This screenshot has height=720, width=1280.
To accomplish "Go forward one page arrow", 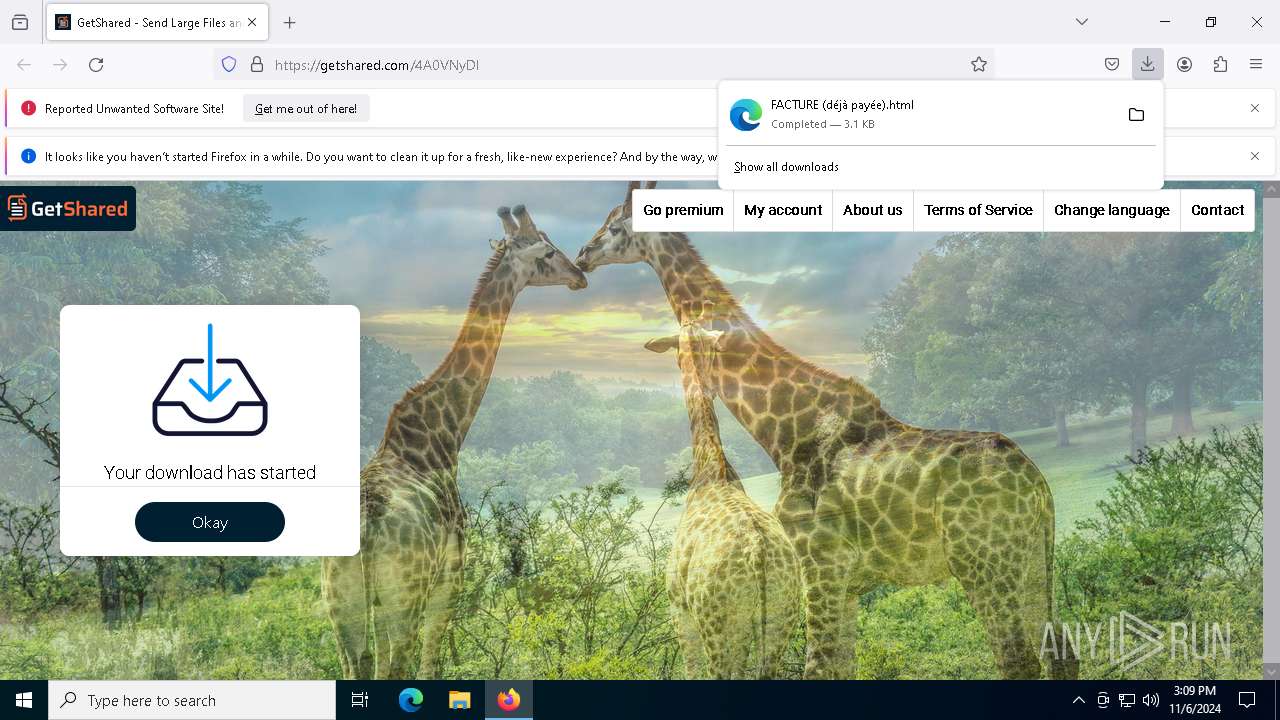I will pyautogui.click(x=60, y=64).
